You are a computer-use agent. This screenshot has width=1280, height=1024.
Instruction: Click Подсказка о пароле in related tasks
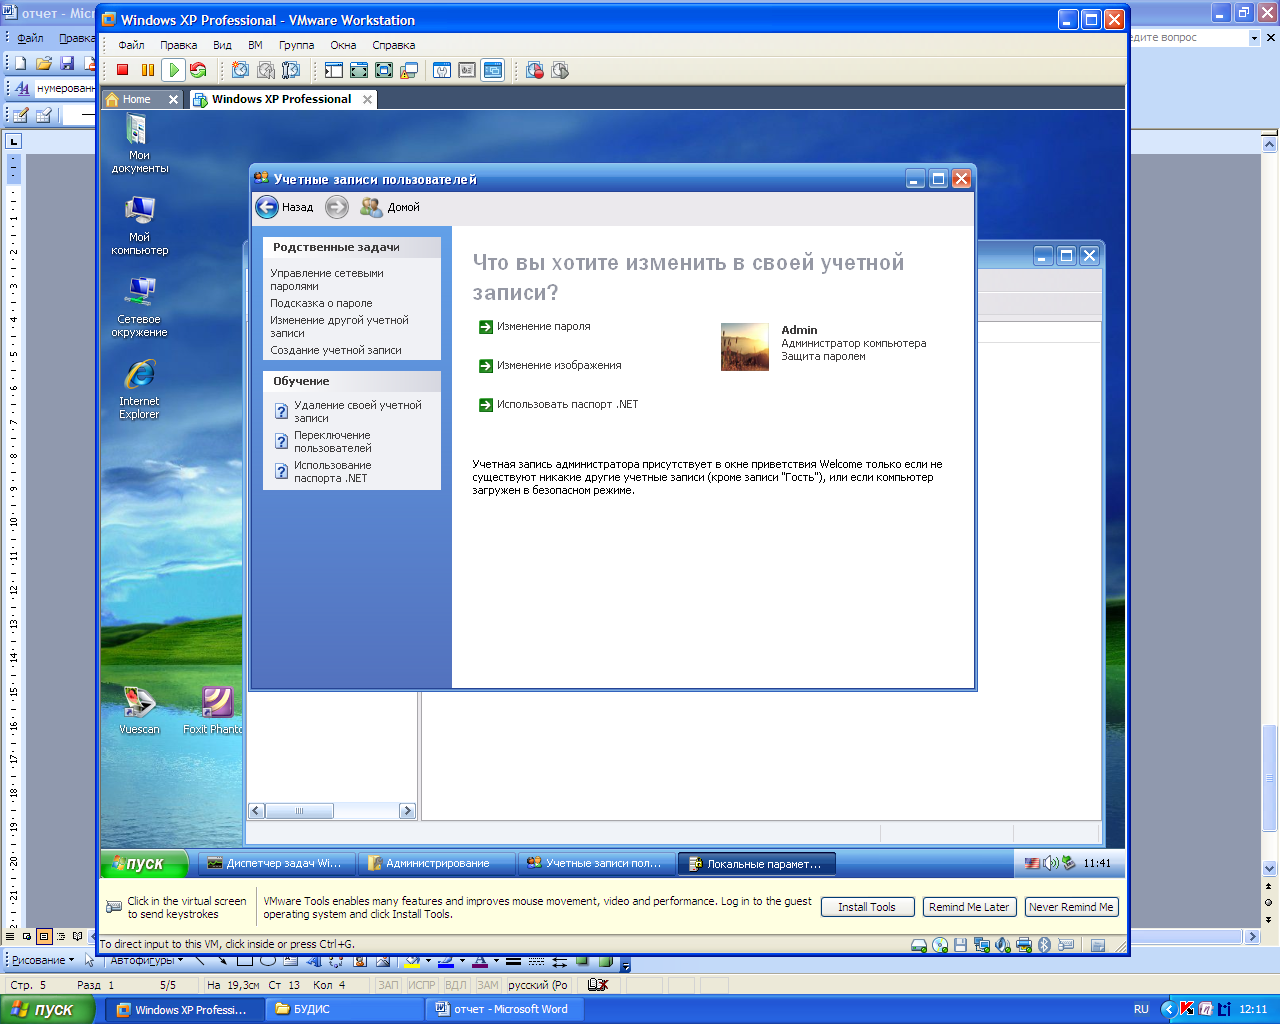(x=321, y=303)
